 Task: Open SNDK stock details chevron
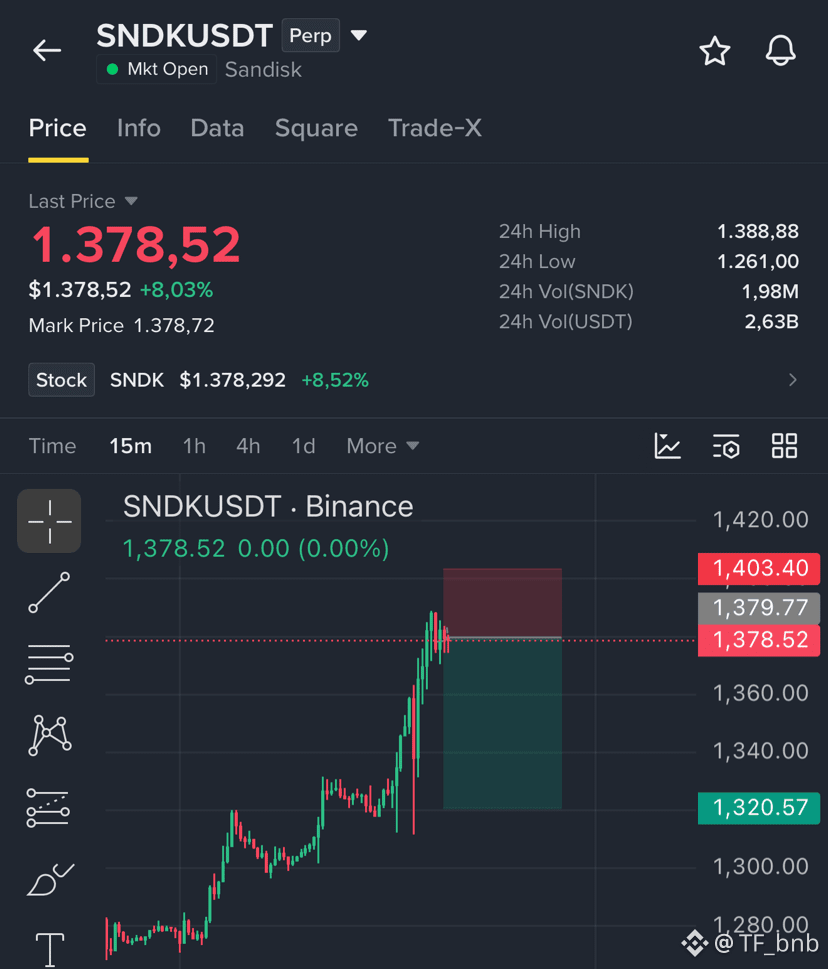793,379
